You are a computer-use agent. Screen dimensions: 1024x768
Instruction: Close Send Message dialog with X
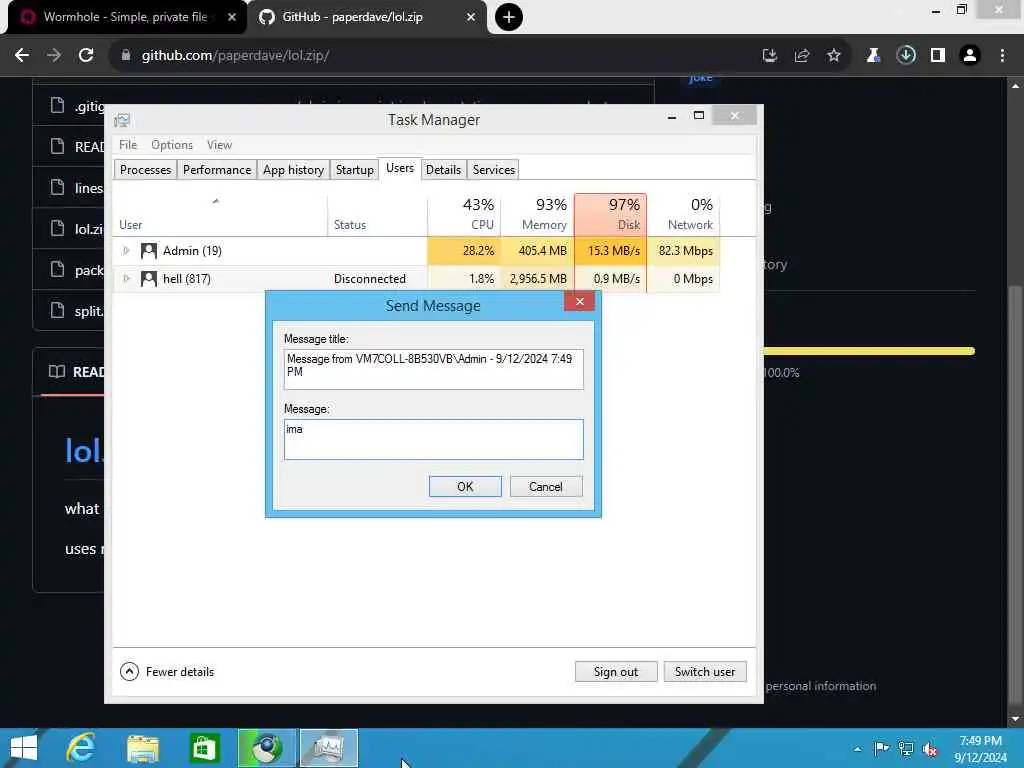579,301
